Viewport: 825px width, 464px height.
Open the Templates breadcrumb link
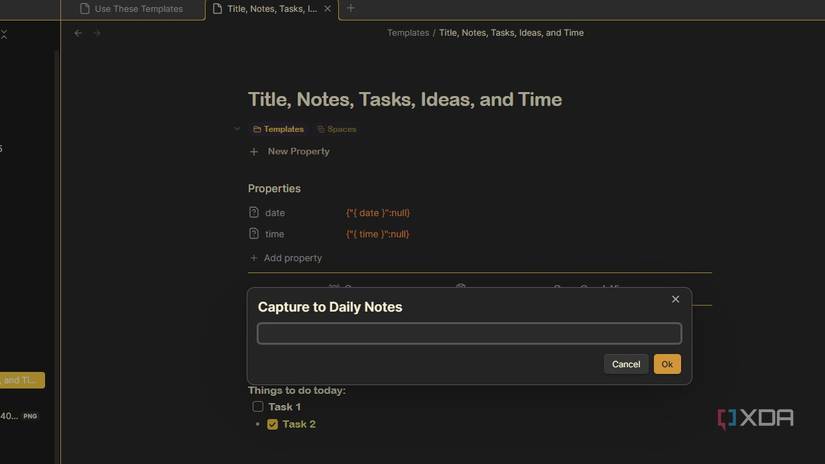click(x=408, y=33)
